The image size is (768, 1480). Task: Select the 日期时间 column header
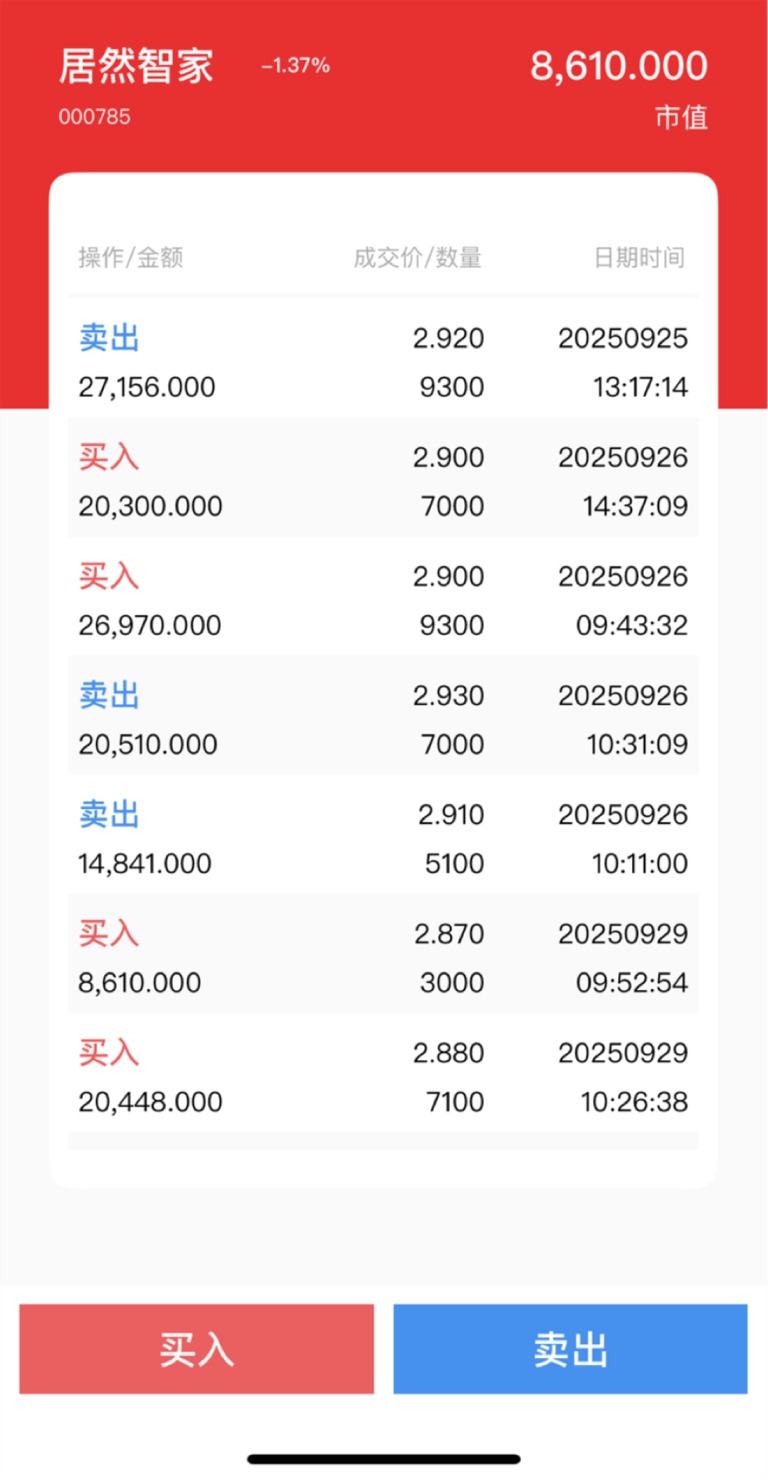coord(639,258)
